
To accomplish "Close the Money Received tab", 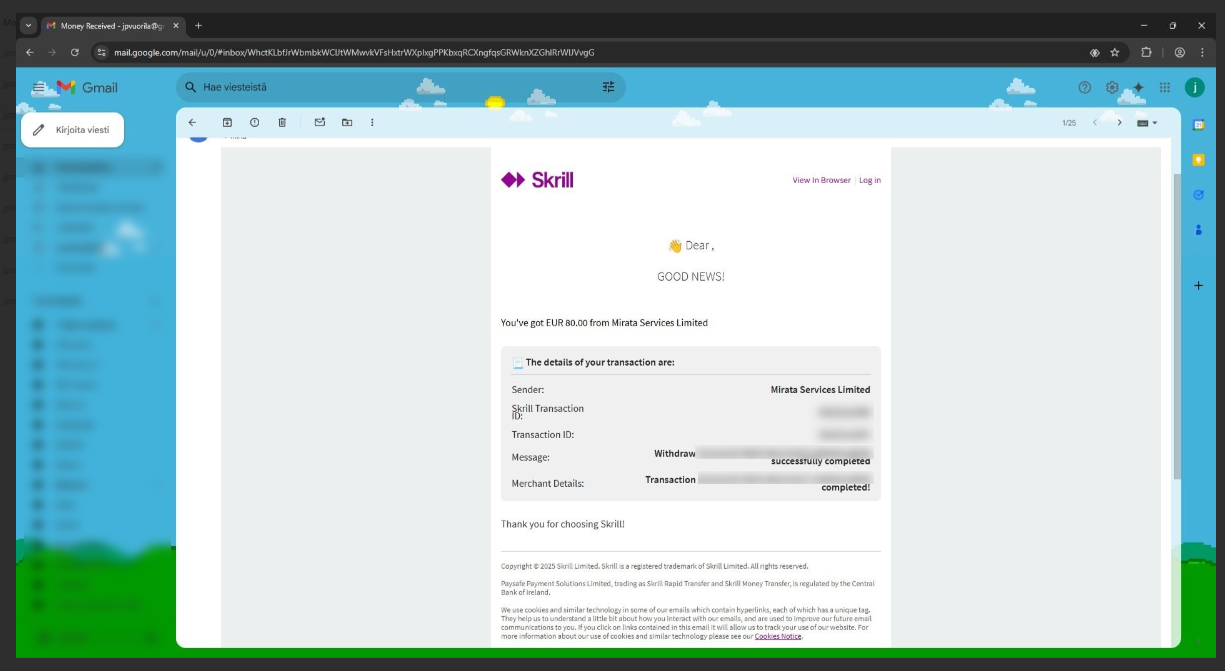I will coord(176,26).
